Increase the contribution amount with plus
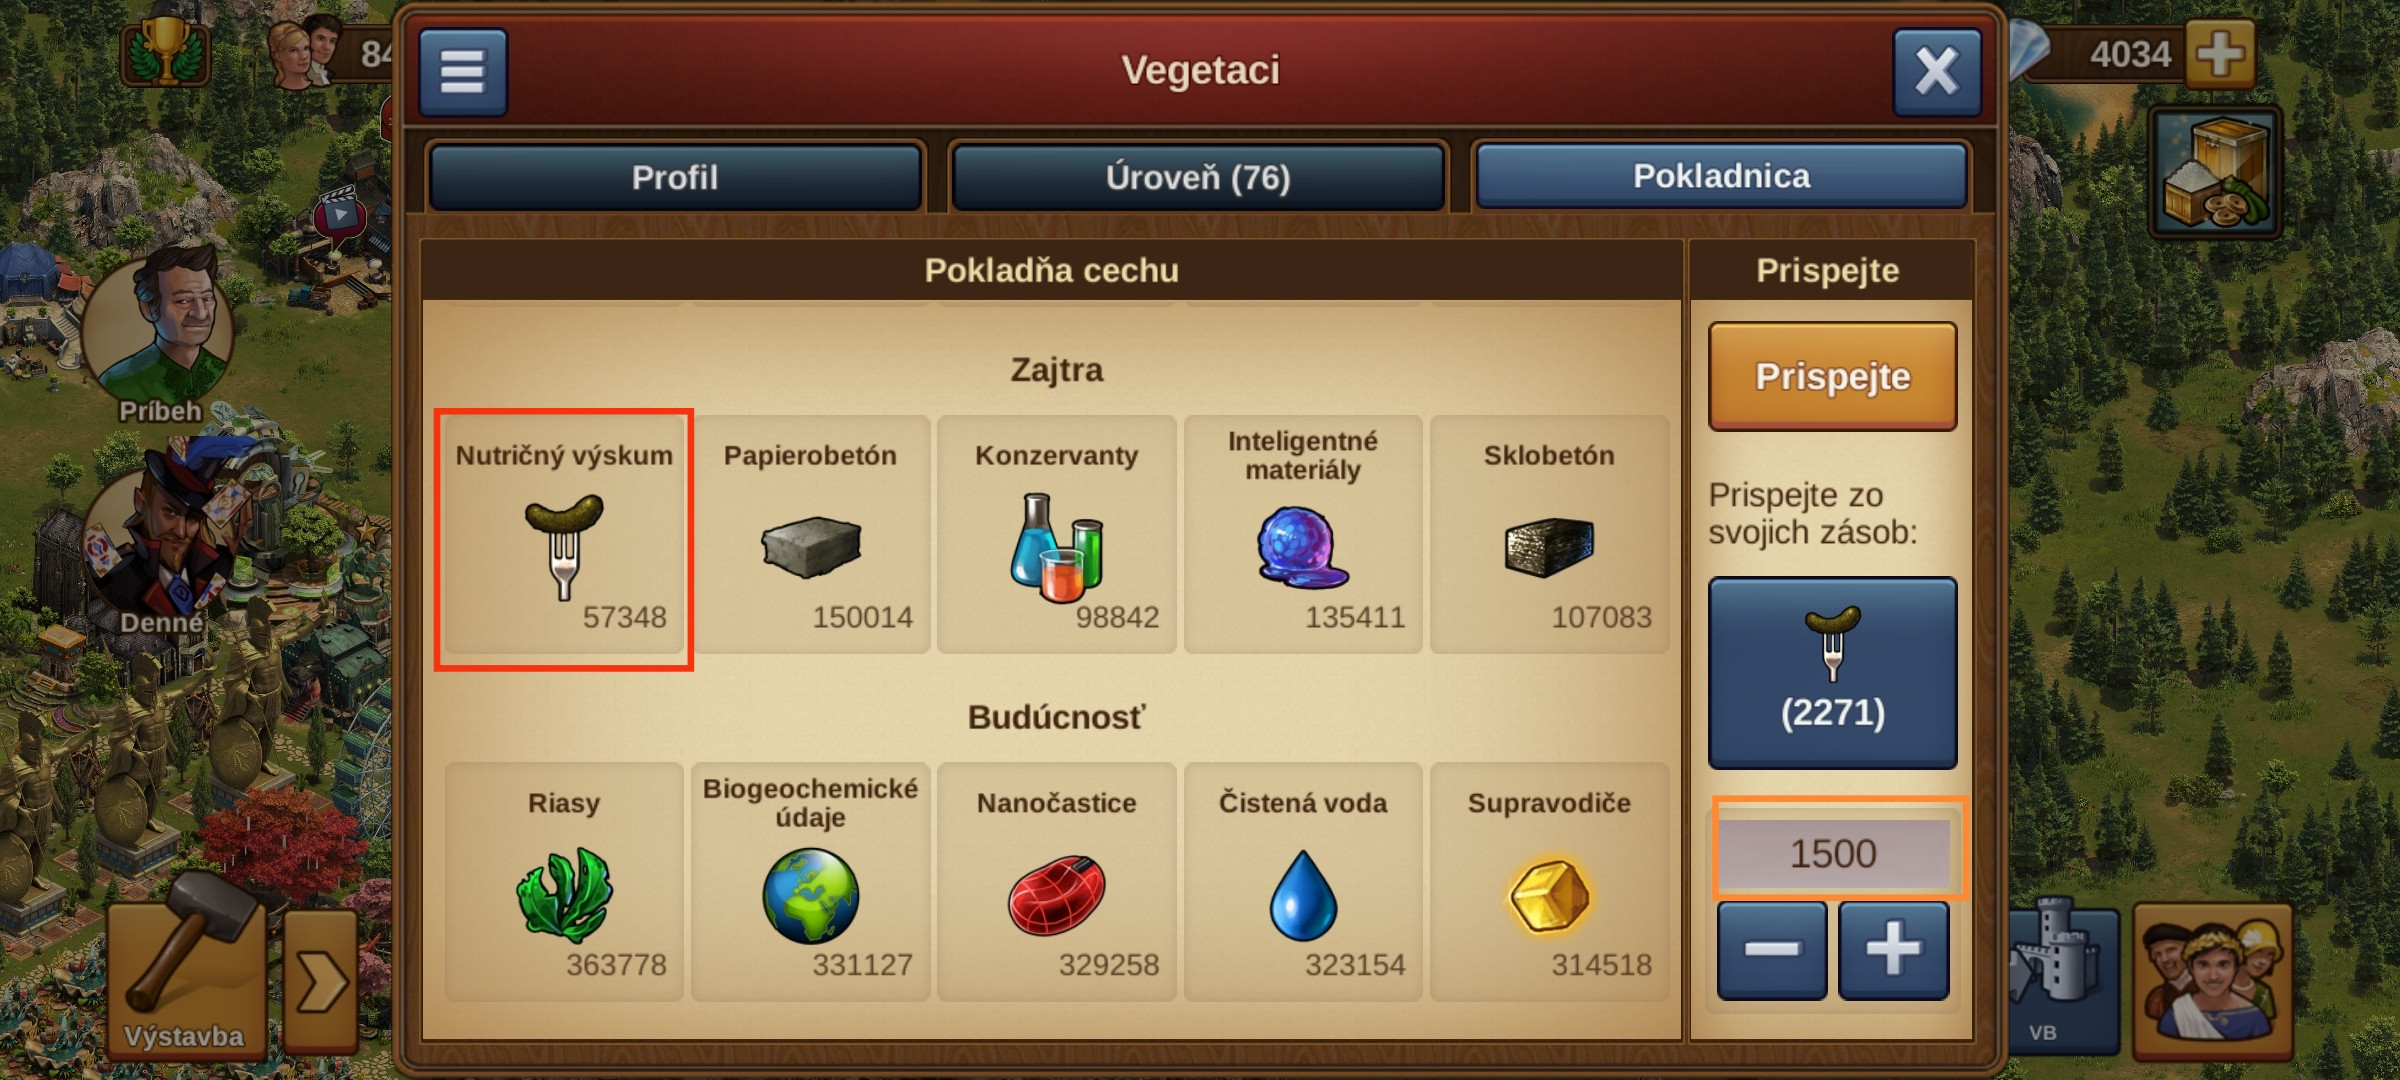 pyautogui.click(x=1894, y=950)
